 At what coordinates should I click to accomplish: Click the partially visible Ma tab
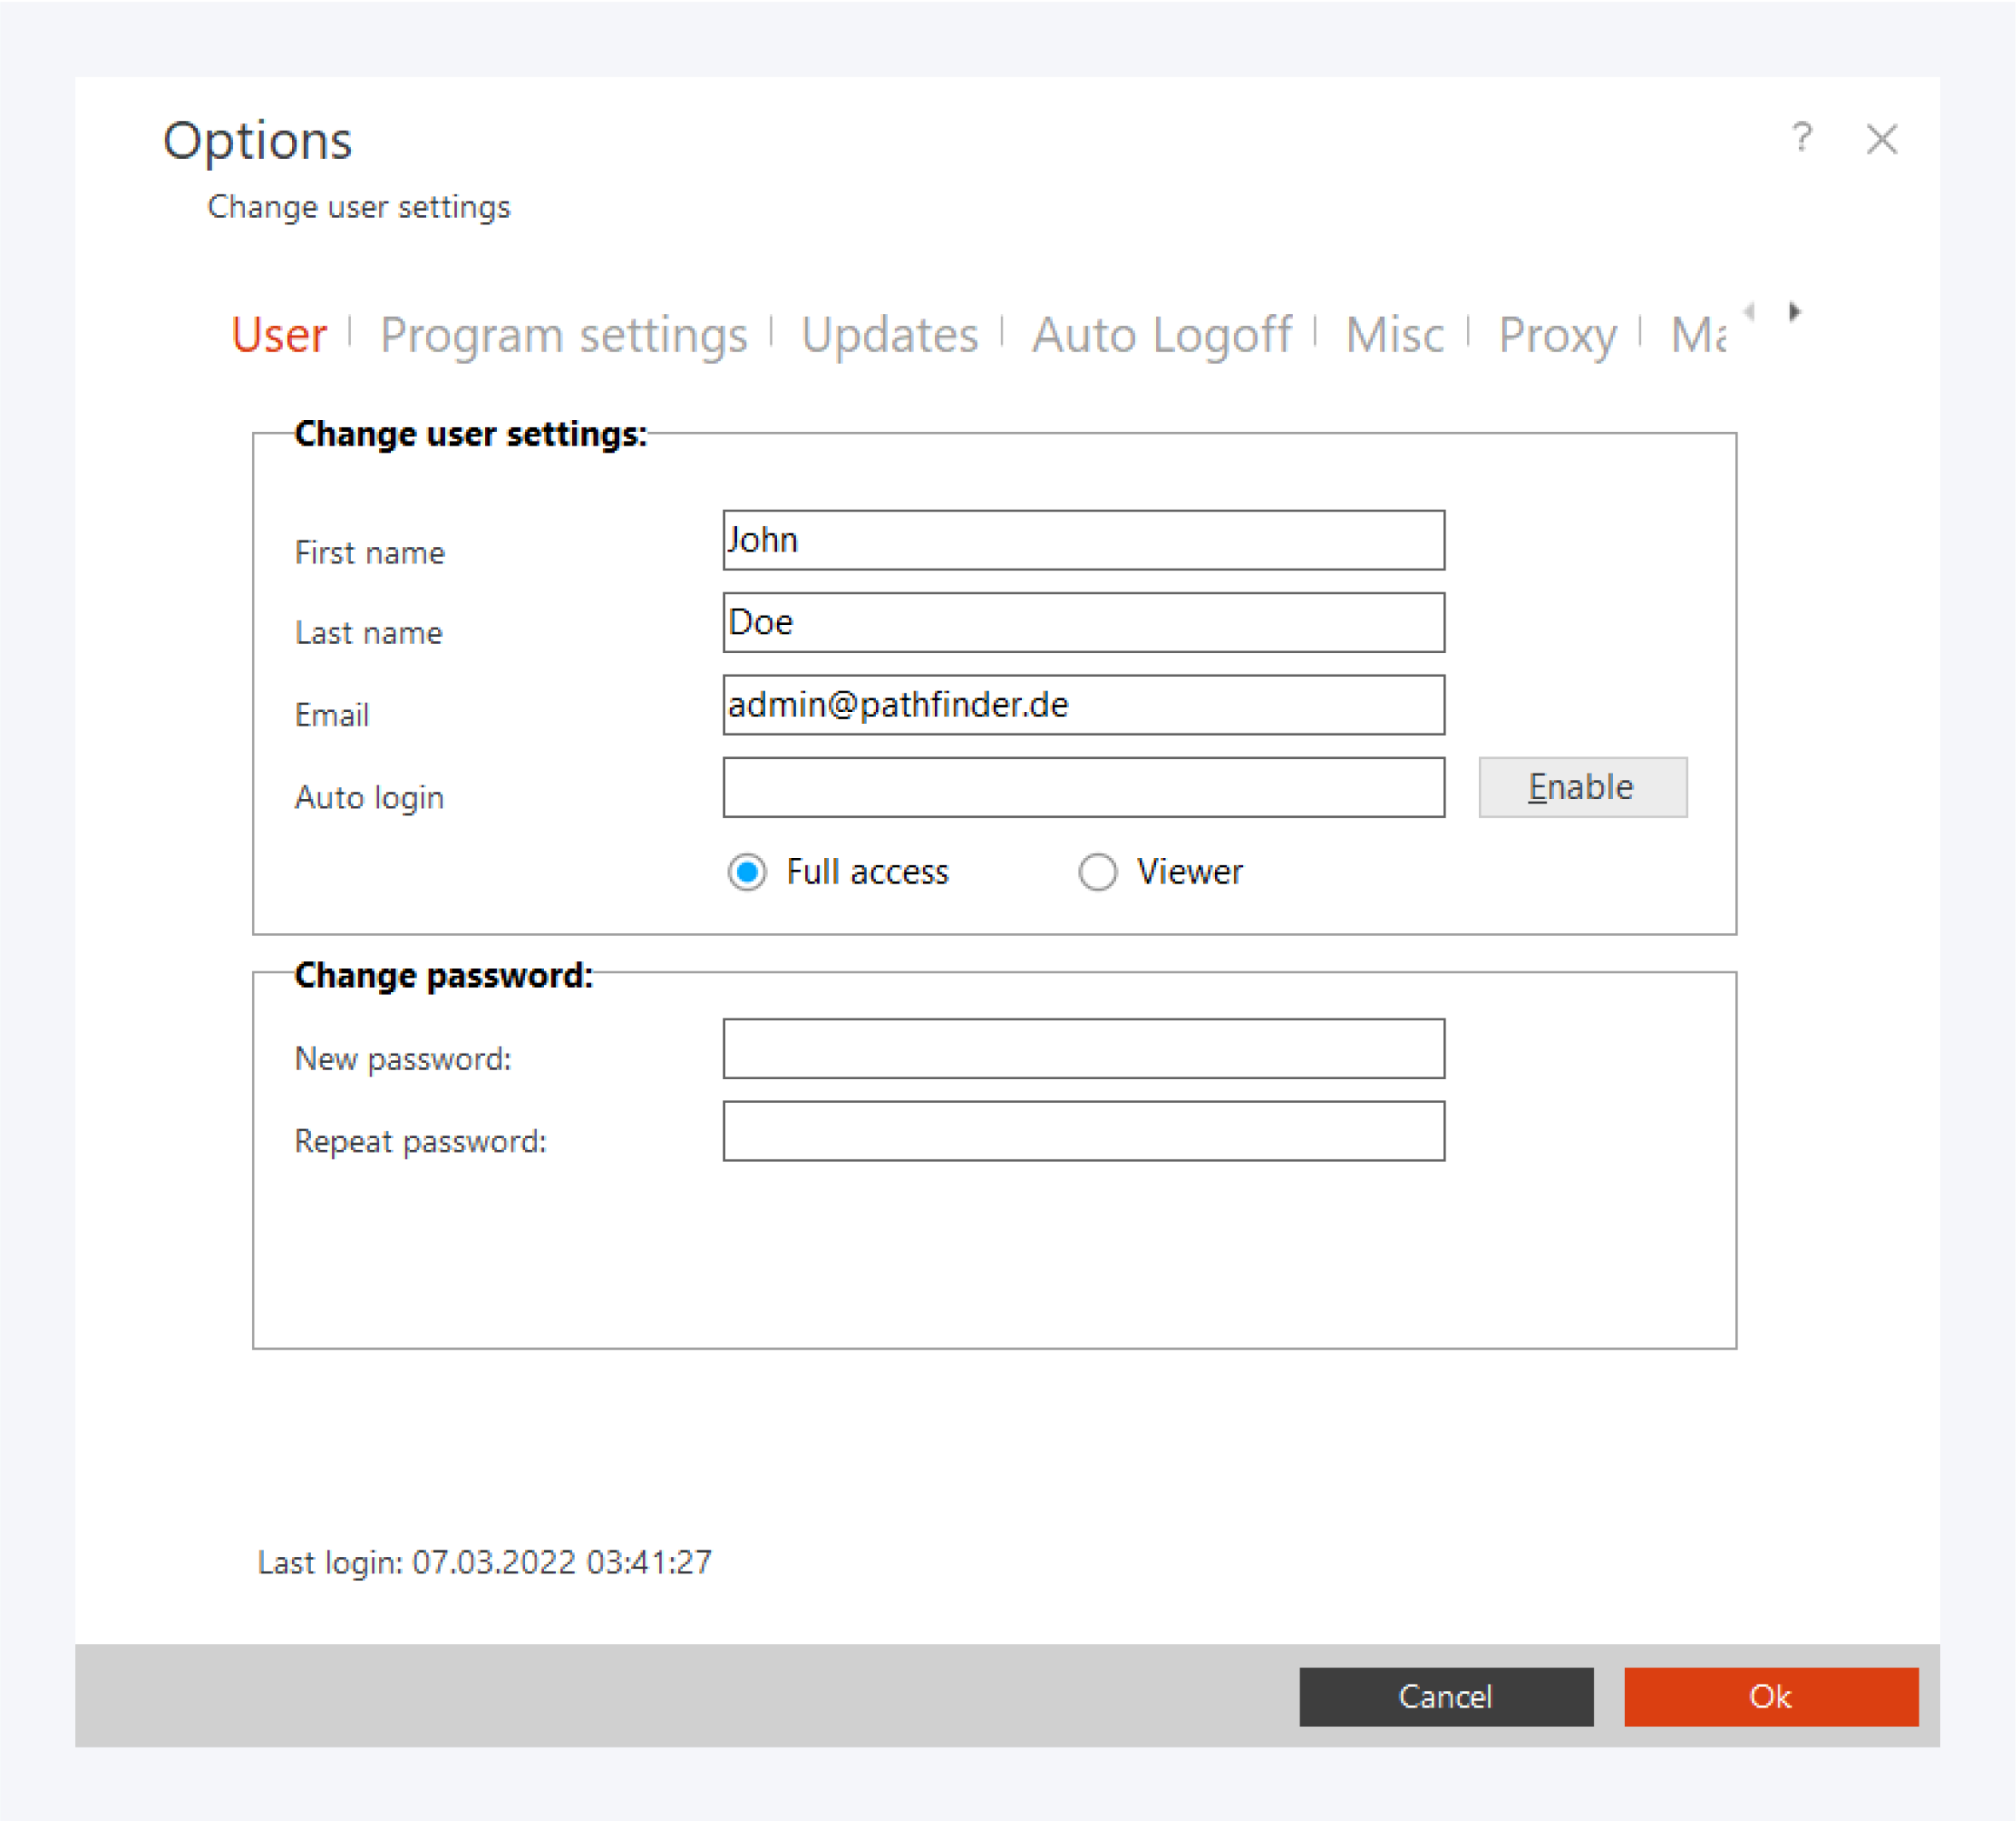point(1697,335)
